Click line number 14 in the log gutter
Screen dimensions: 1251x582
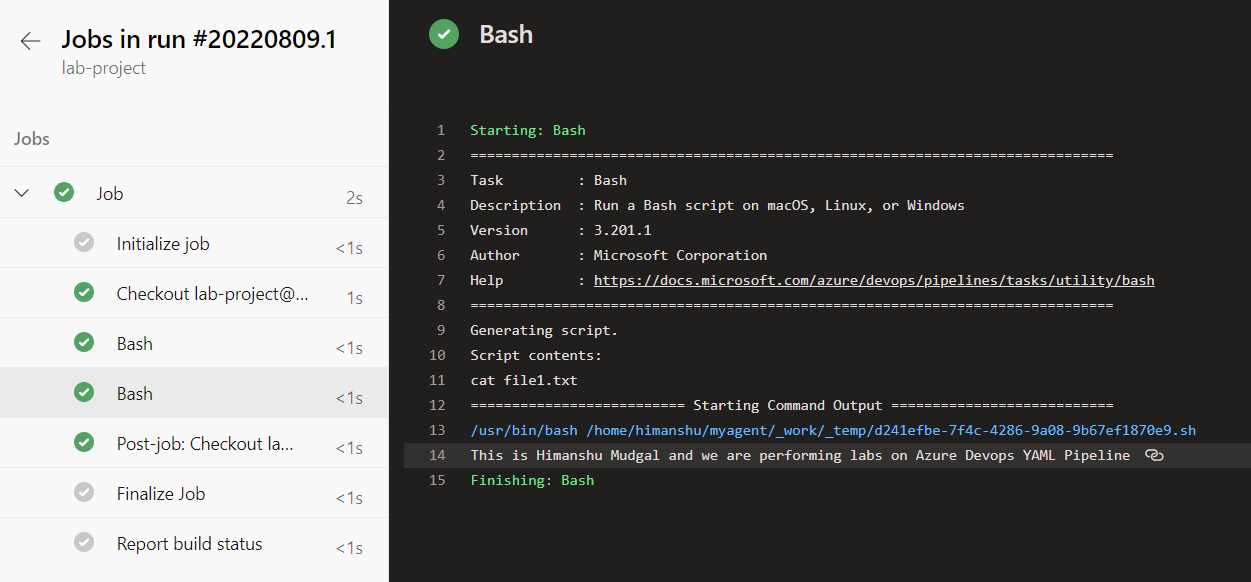(x=436, y=455)
